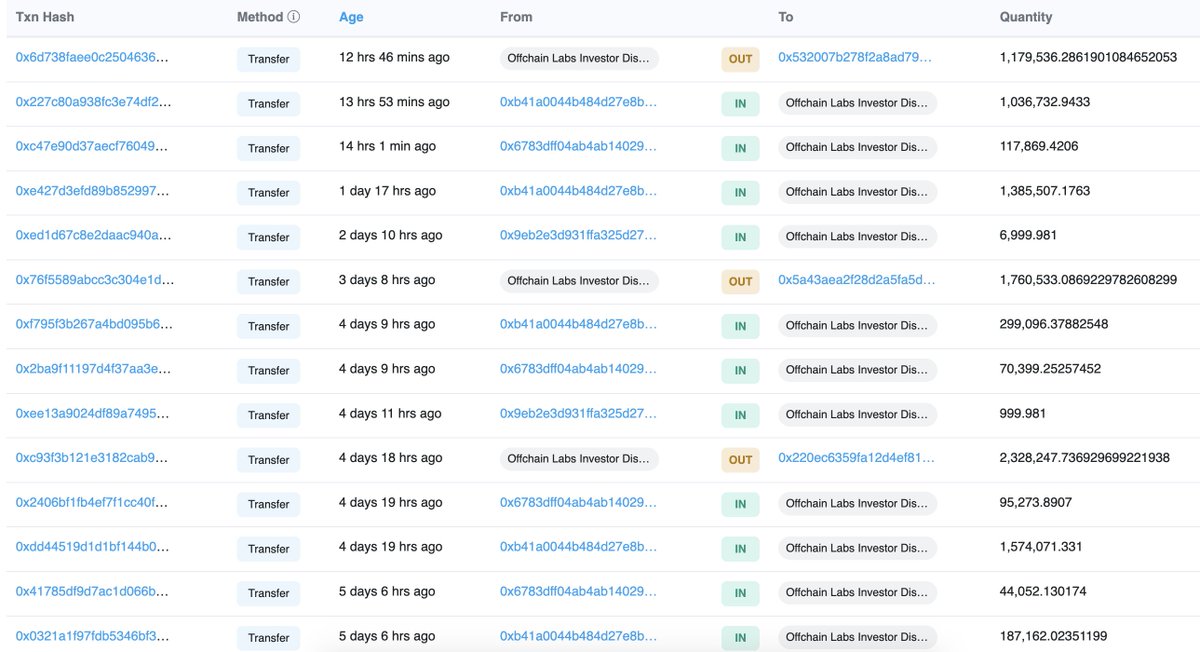The height and width of the screenshot is (652, 1200).
Task: Open sender 0x9eb2e3d931 in 2 days 10 hrs row
Action: 579,235
